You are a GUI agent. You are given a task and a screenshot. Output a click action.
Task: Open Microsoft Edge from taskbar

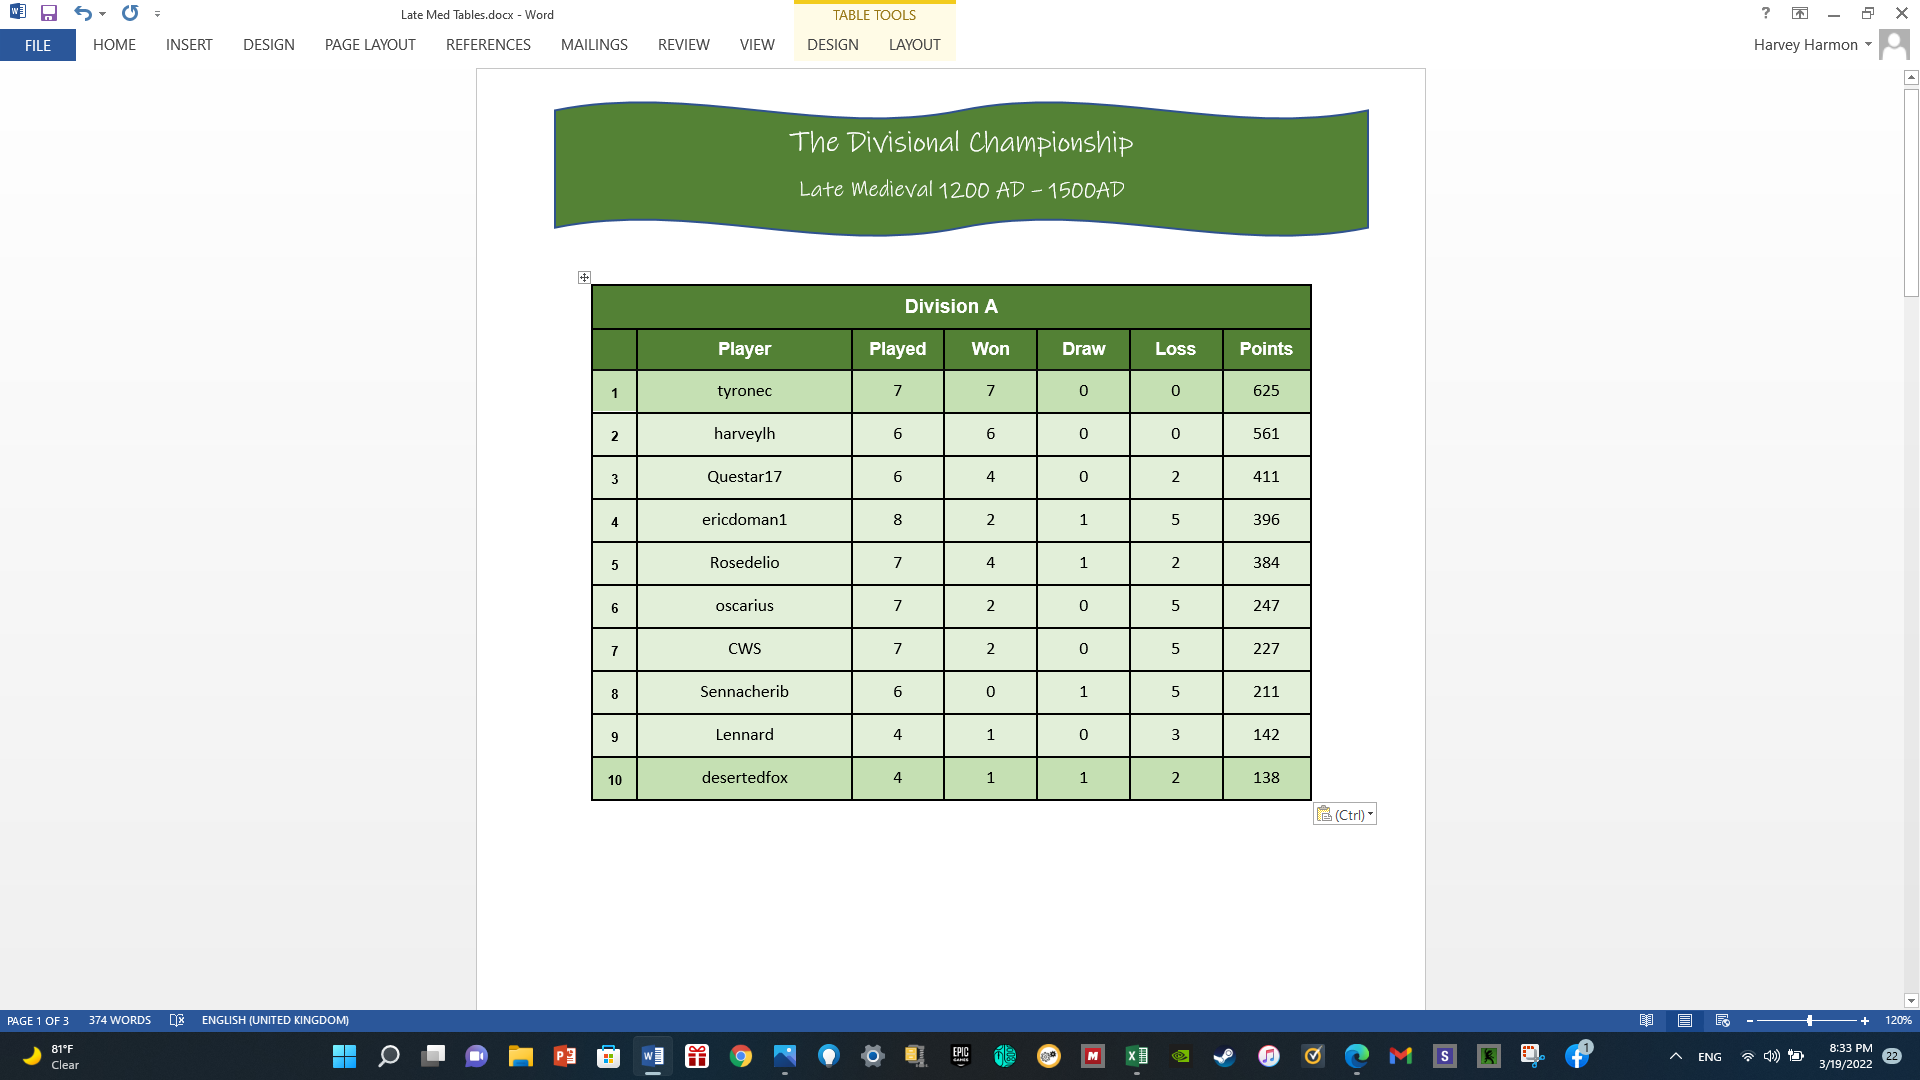click(1357, 1056)
